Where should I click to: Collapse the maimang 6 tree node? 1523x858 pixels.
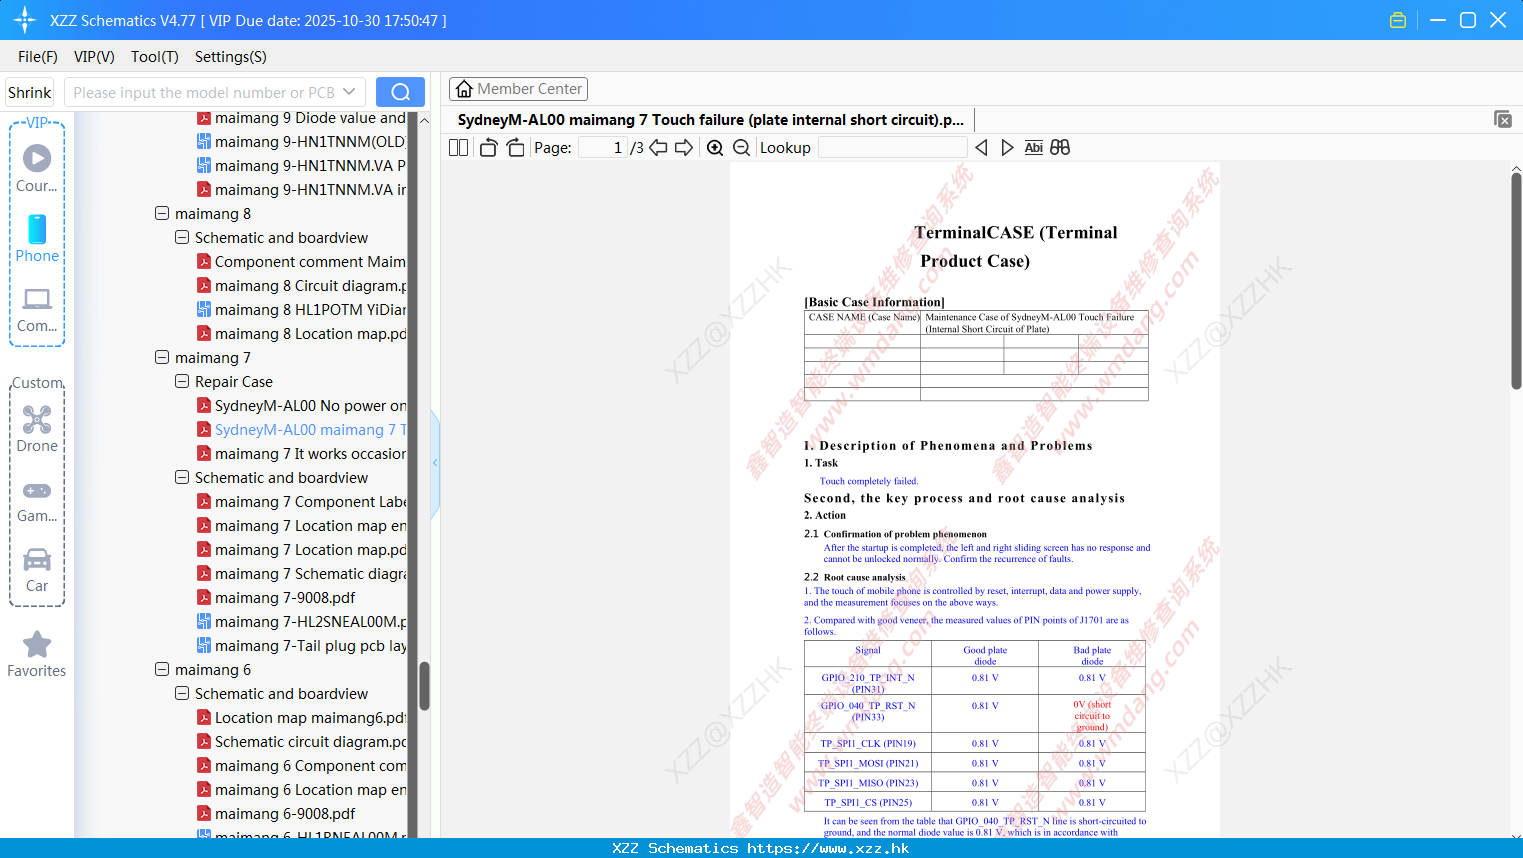162,669
